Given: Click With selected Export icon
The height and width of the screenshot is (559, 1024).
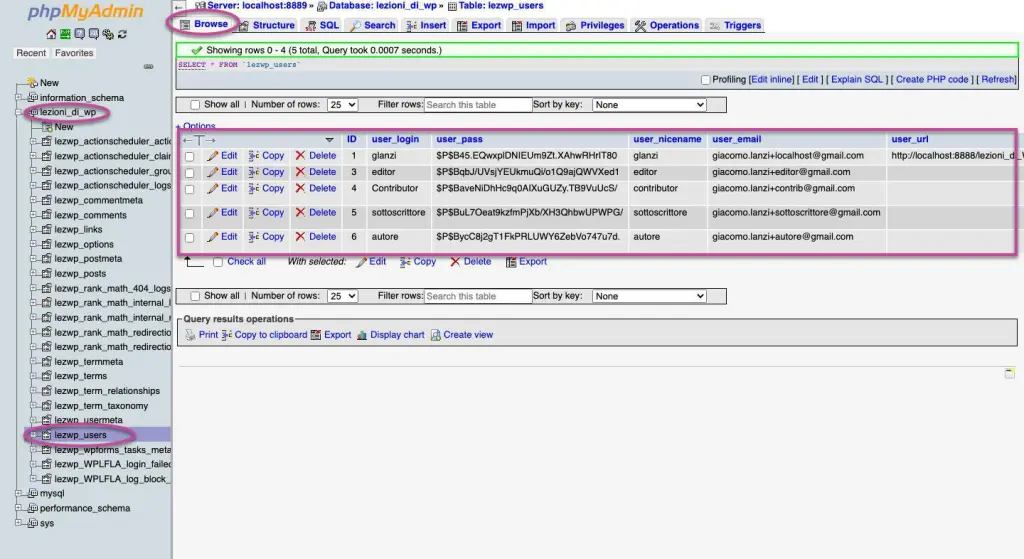Looking at the screenshot, I should point(511,262).
